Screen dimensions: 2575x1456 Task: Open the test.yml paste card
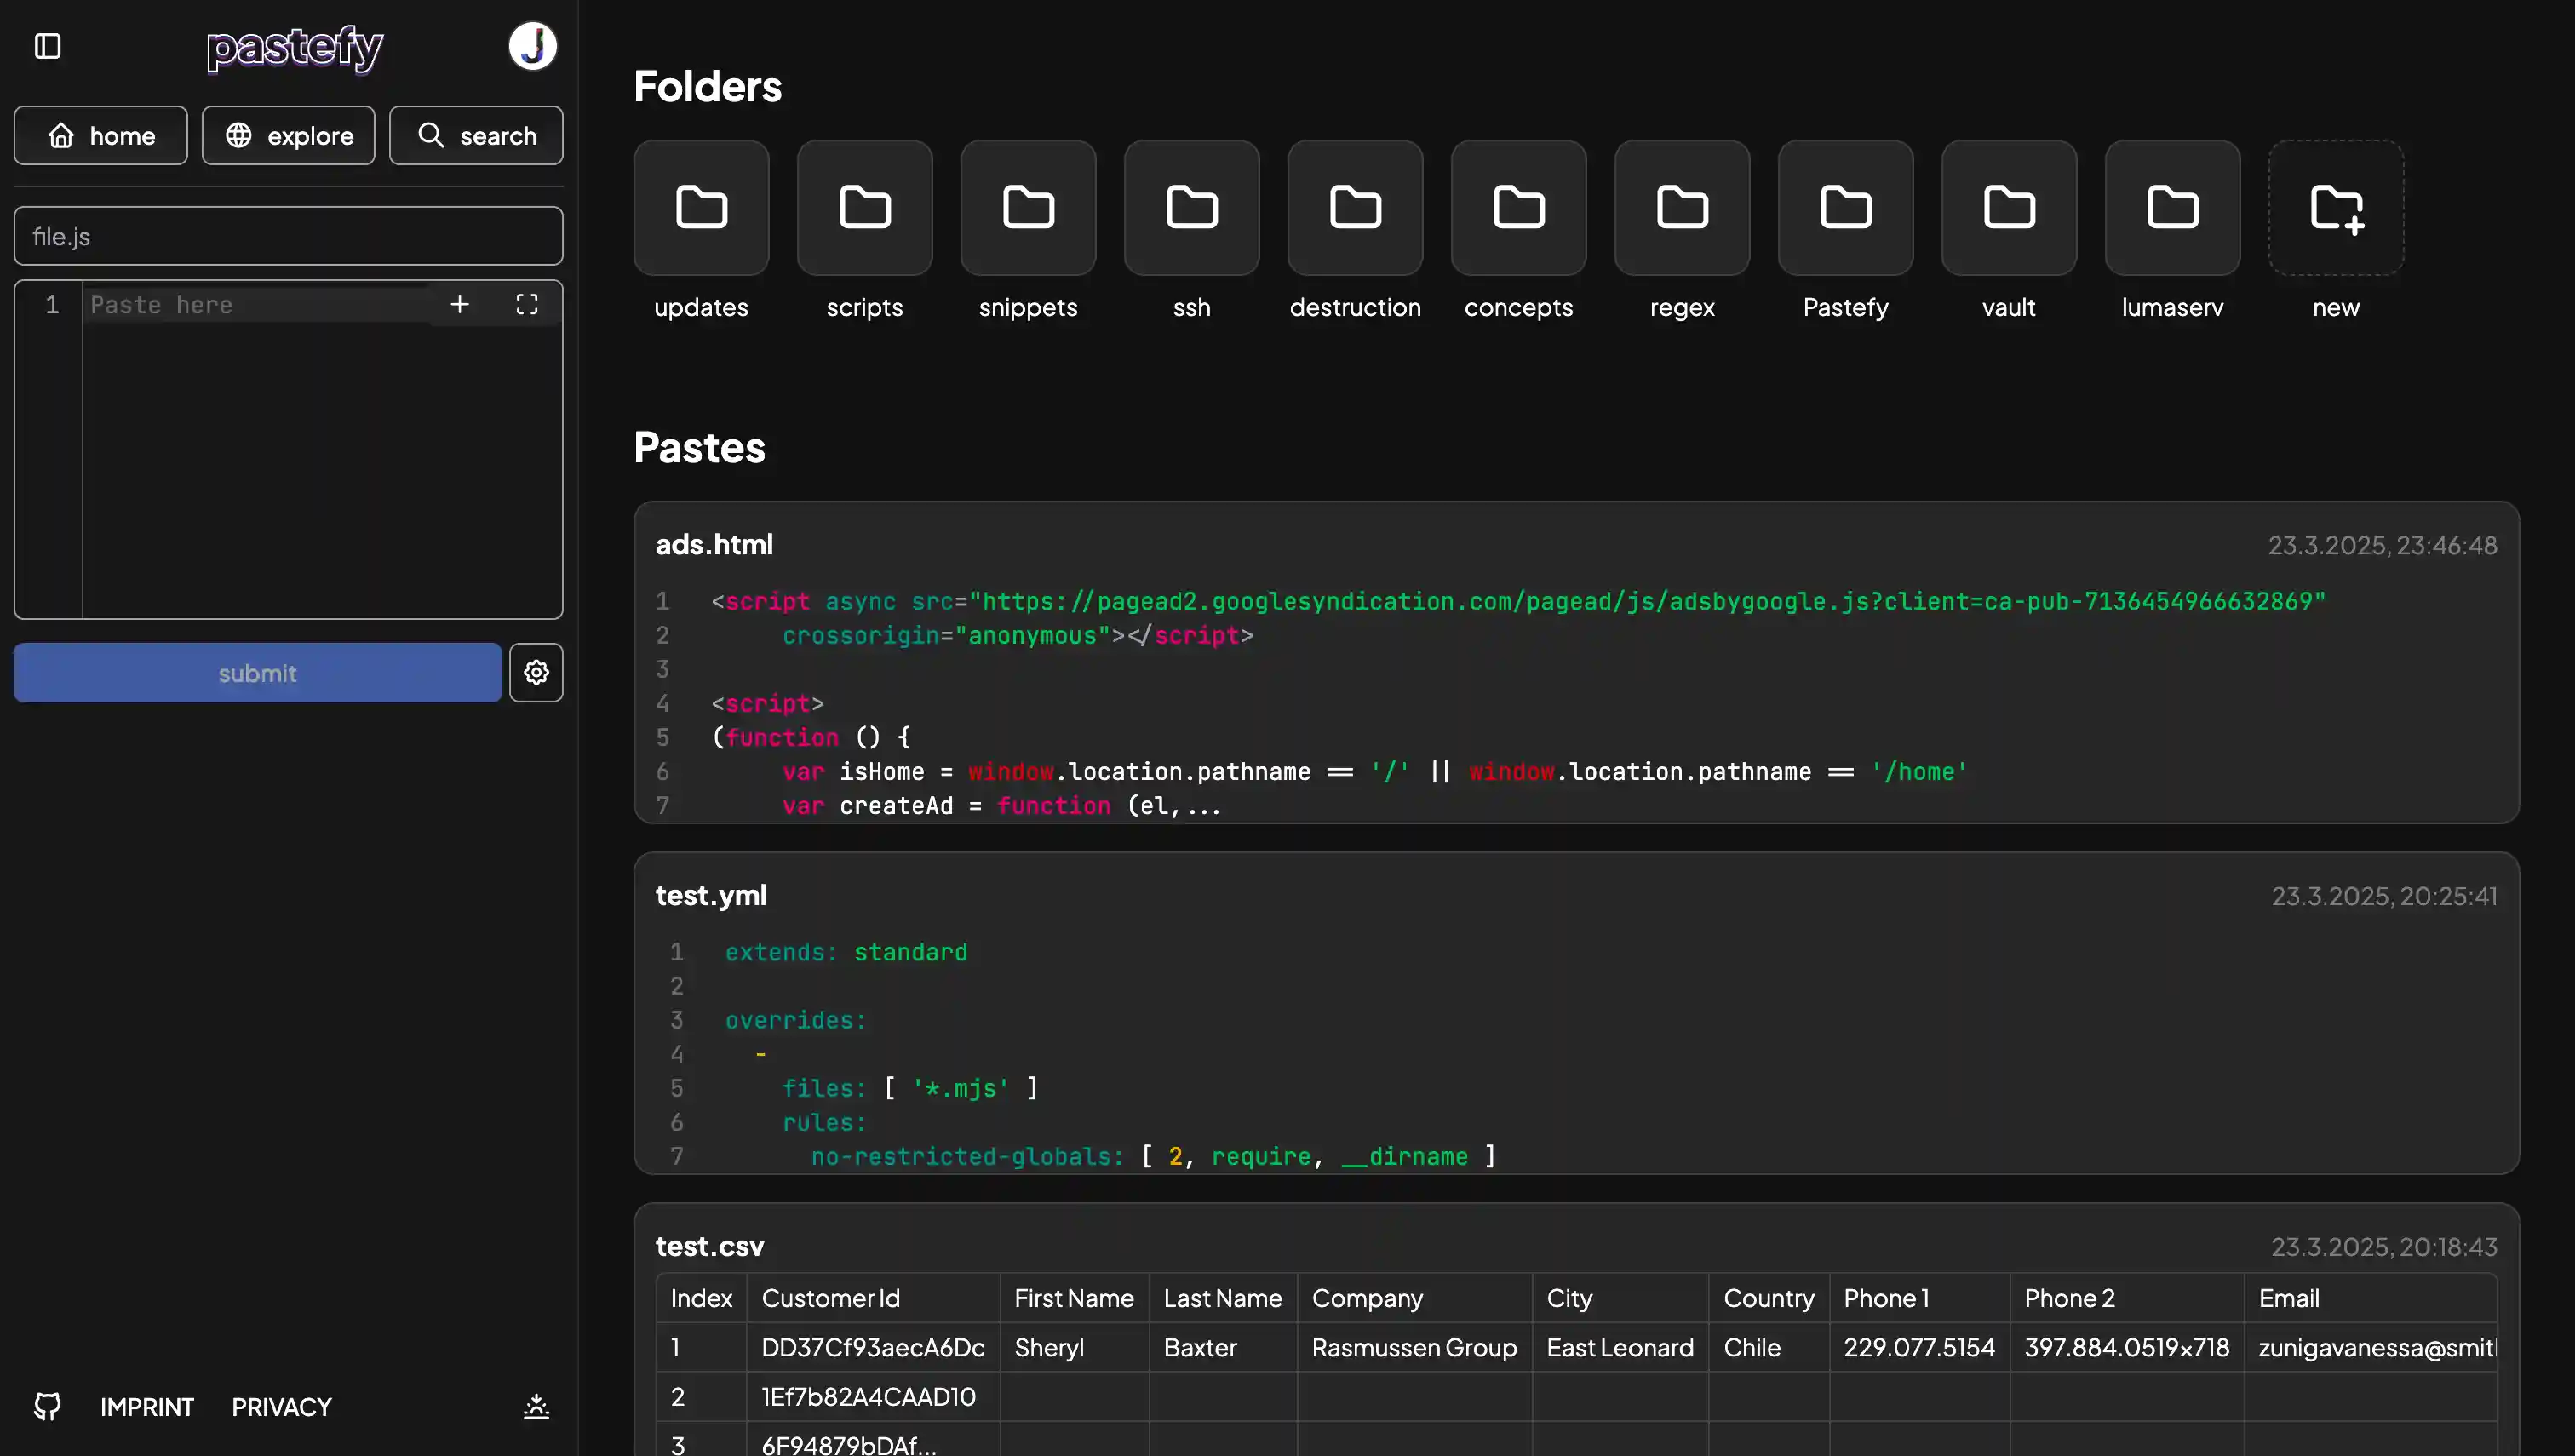711,895
